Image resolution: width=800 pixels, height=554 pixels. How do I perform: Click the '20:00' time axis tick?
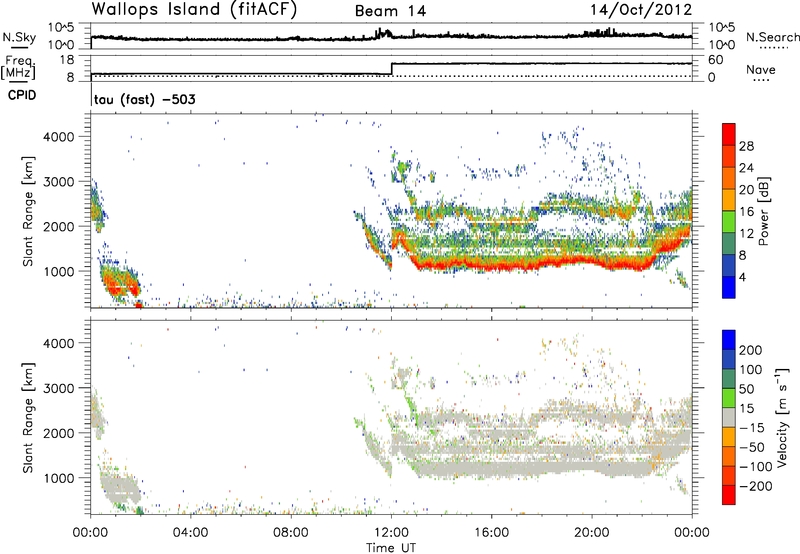tap(592, 532)
